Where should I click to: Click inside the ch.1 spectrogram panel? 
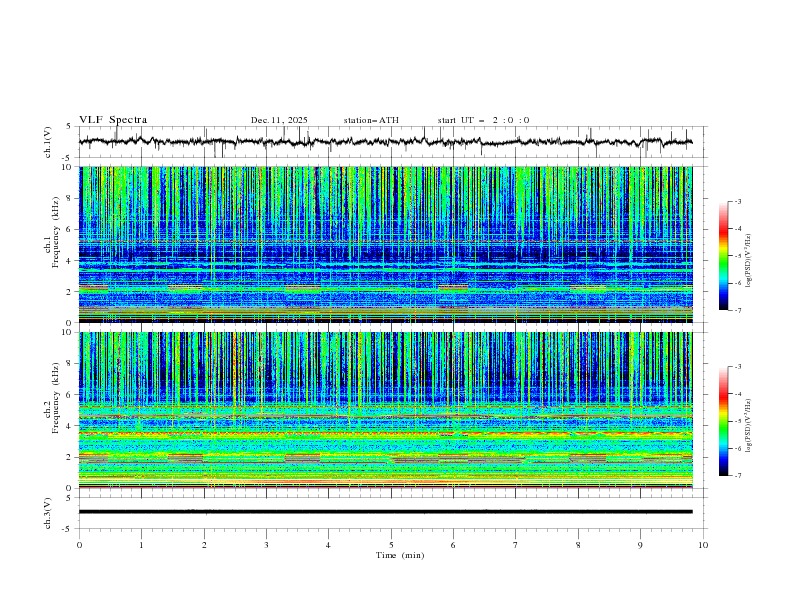pyautogui.click(x=386, y=244)
